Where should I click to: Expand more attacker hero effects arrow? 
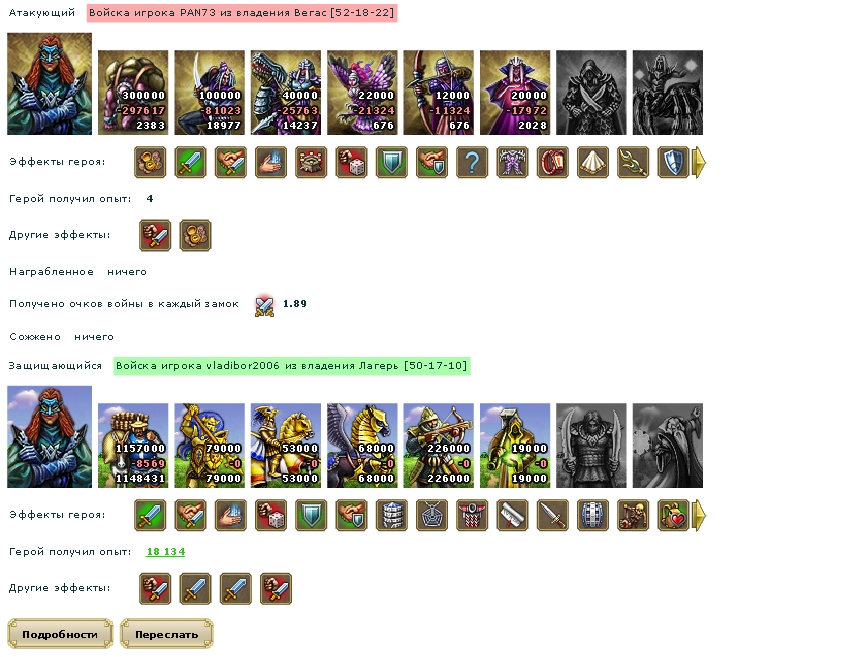700,162
